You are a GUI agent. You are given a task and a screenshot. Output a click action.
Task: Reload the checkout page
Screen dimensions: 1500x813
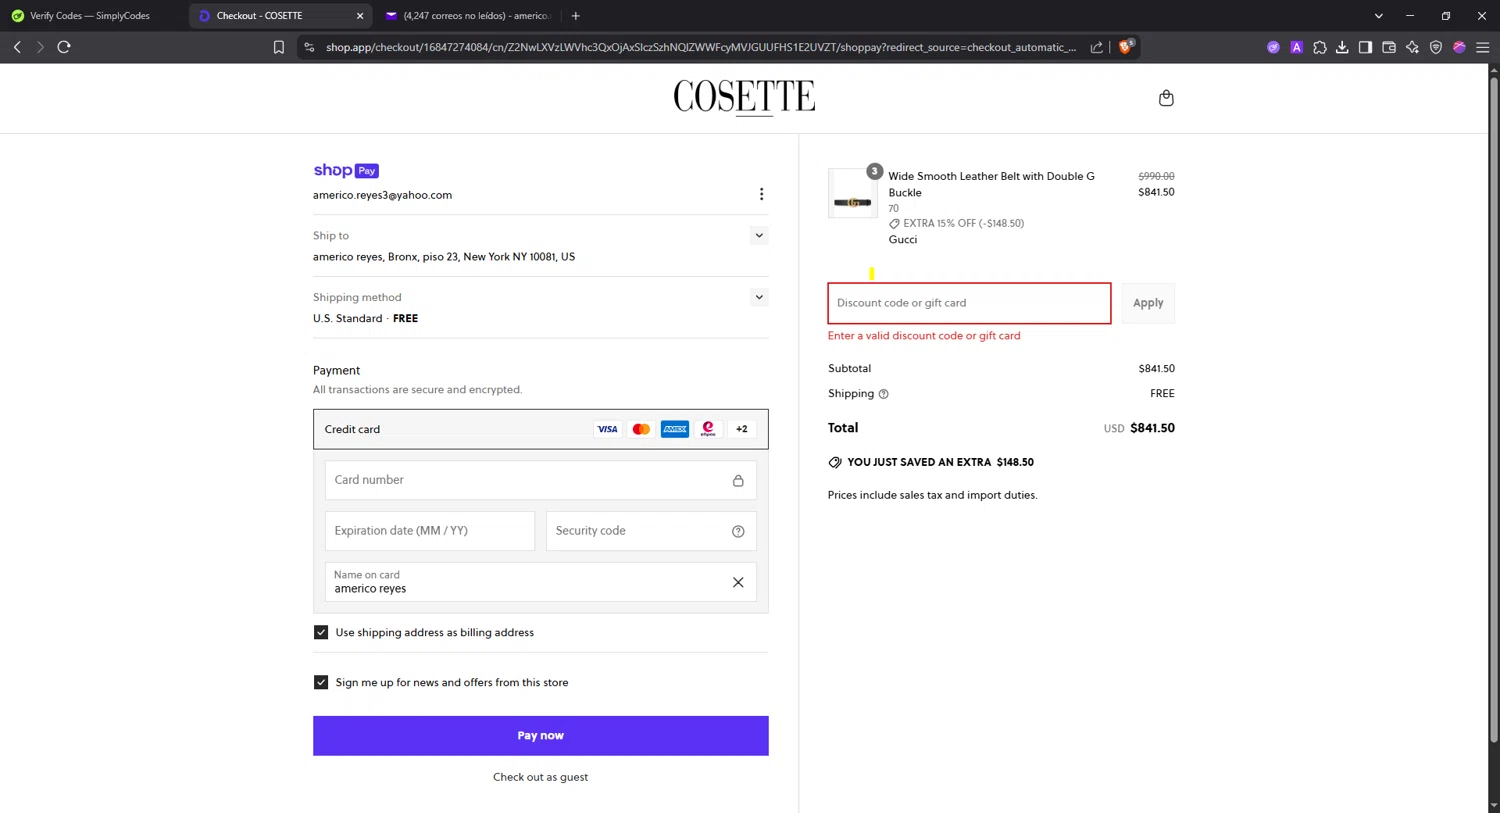64,47
